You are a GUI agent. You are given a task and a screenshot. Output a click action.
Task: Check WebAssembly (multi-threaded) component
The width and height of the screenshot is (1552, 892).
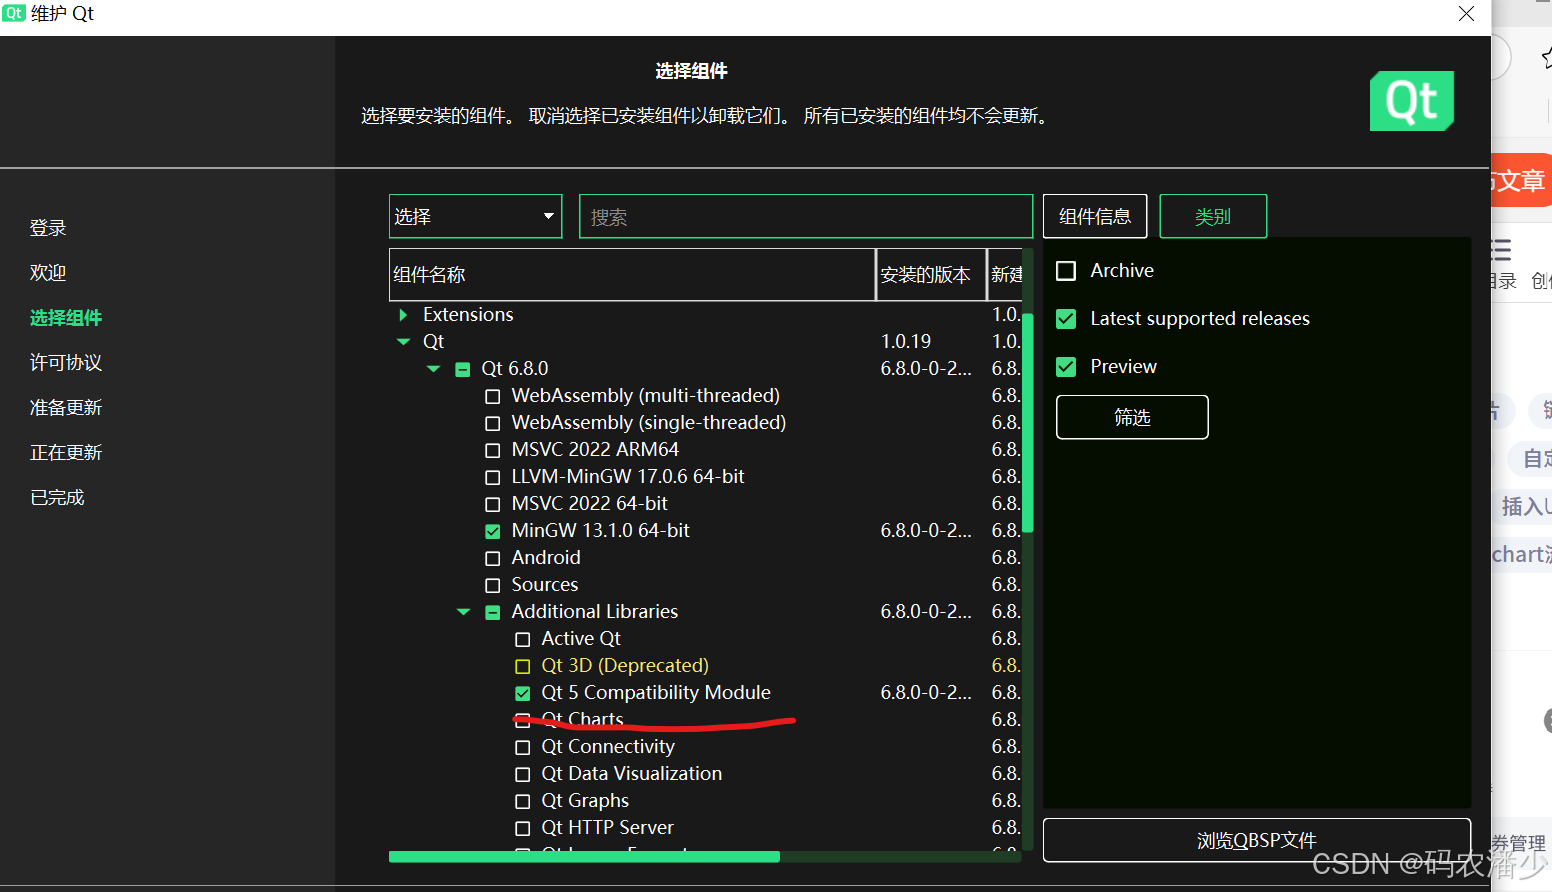click(x=492, y=397)
